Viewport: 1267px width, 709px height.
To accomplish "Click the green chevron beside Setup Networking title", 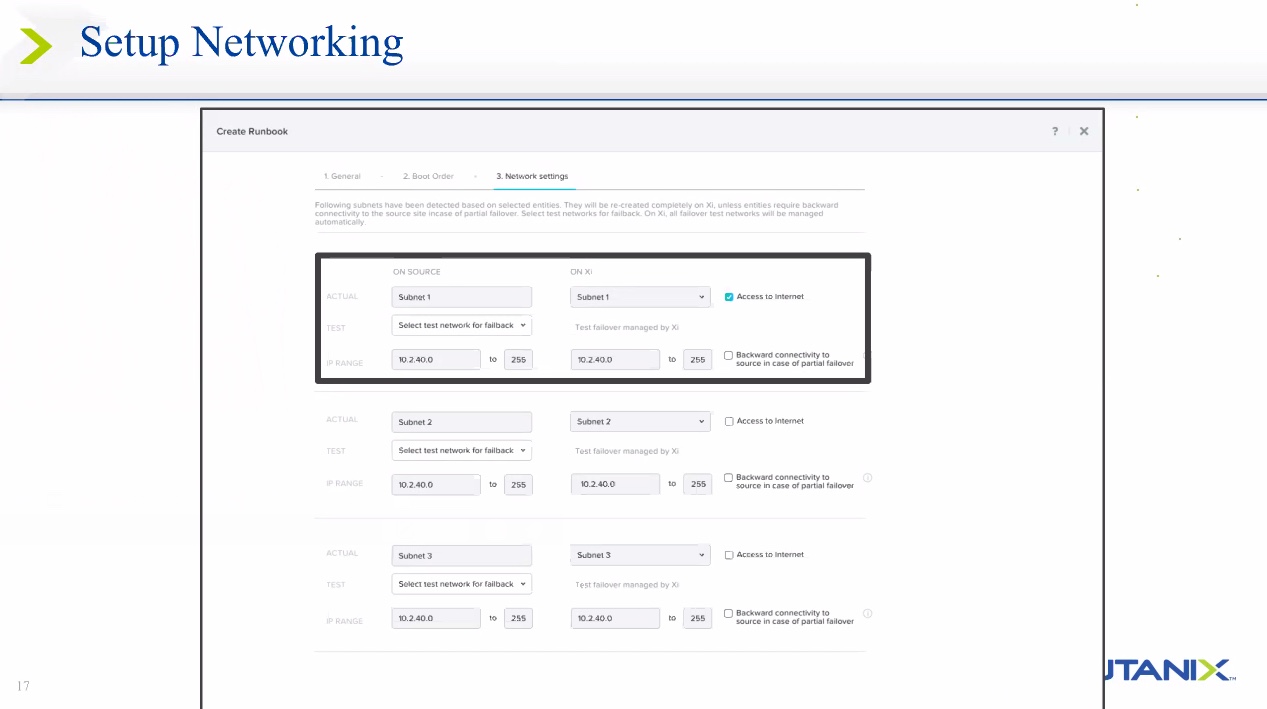I will [x=36, y=45].
